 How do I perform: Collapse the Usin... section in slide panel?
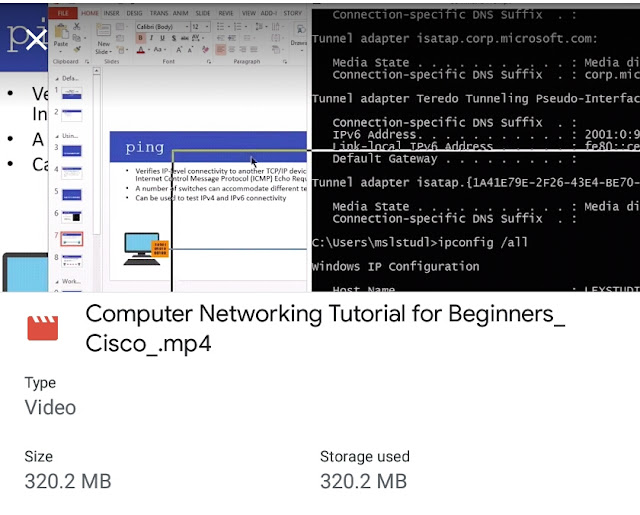click(x=57, y=136)
